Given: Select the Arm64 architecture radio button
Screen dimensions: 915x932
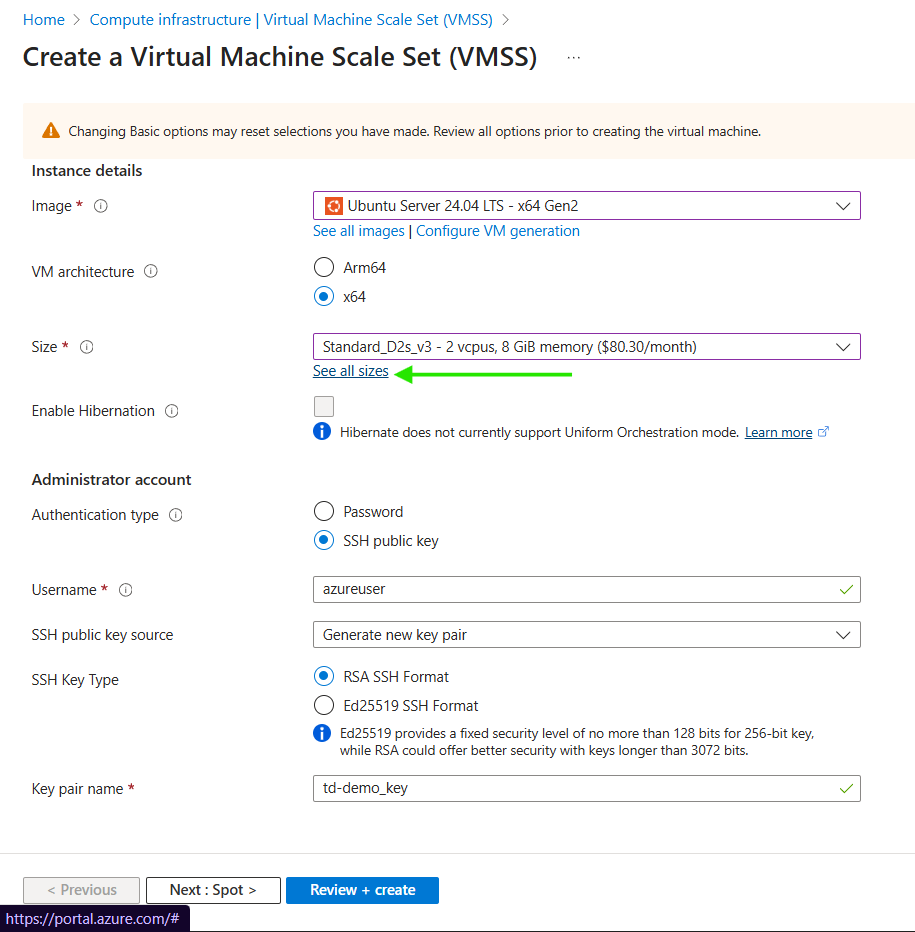Looking at the screenshot, I should coord(323,267).
